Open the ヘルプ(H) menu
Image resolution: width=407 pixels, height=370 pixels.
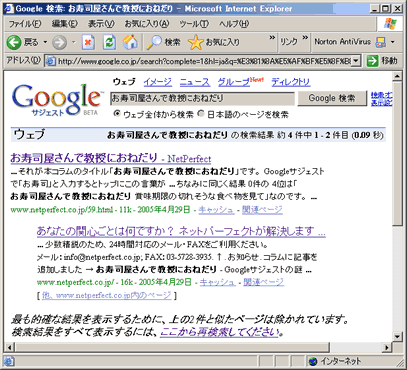click(234, 24)
